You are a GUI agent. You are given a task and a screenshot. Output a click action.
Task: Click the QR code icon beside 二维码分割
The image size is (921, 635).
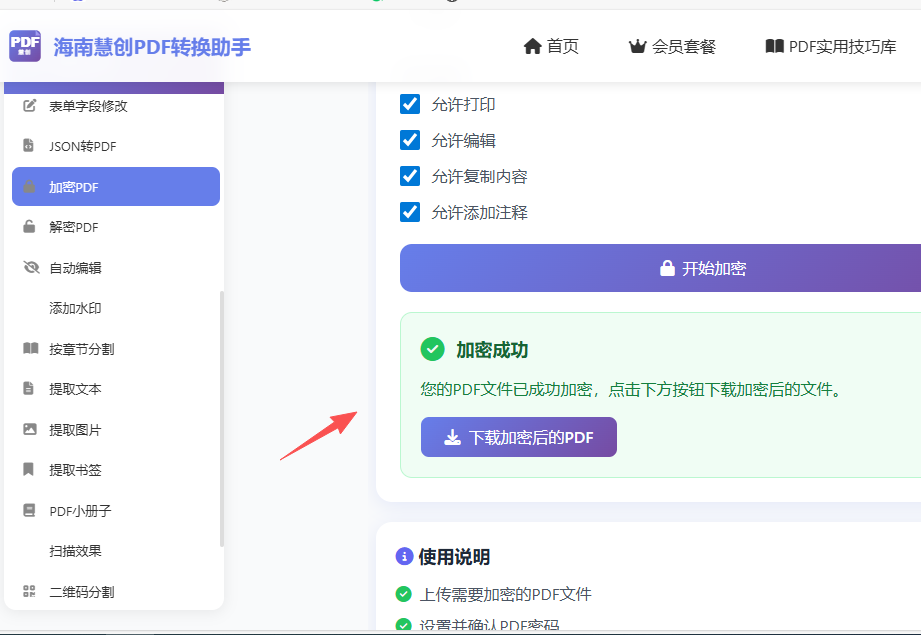pos(29,591)
